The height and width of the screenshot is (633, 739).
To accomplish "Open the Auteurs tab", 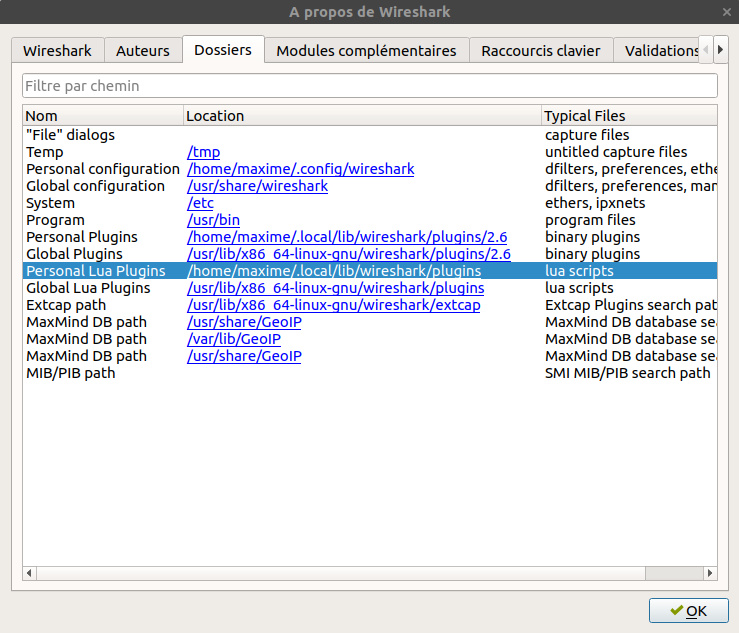I will pyautogui.click(x=143, y=50).
